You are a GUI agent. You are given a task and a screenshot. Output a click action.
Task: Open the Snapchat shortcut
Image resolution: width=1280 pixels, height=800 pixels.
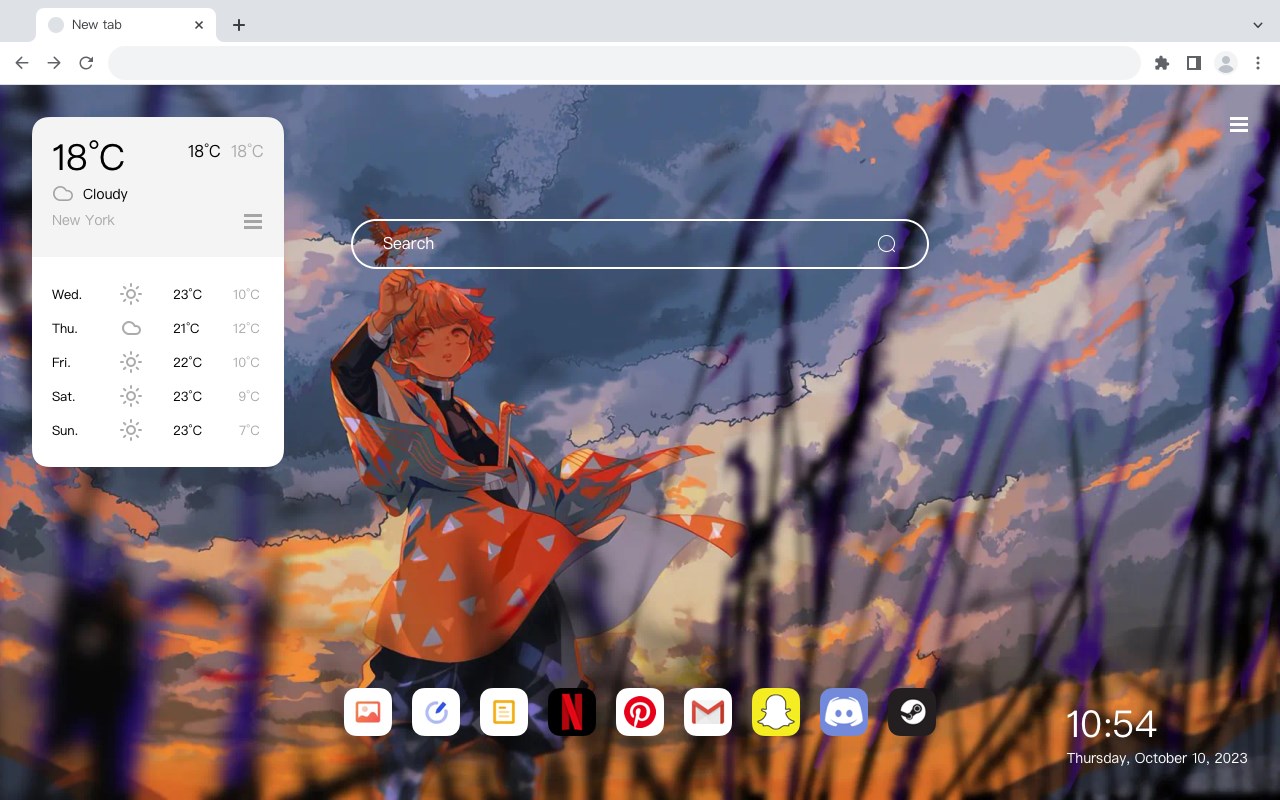tap(776, 712)
